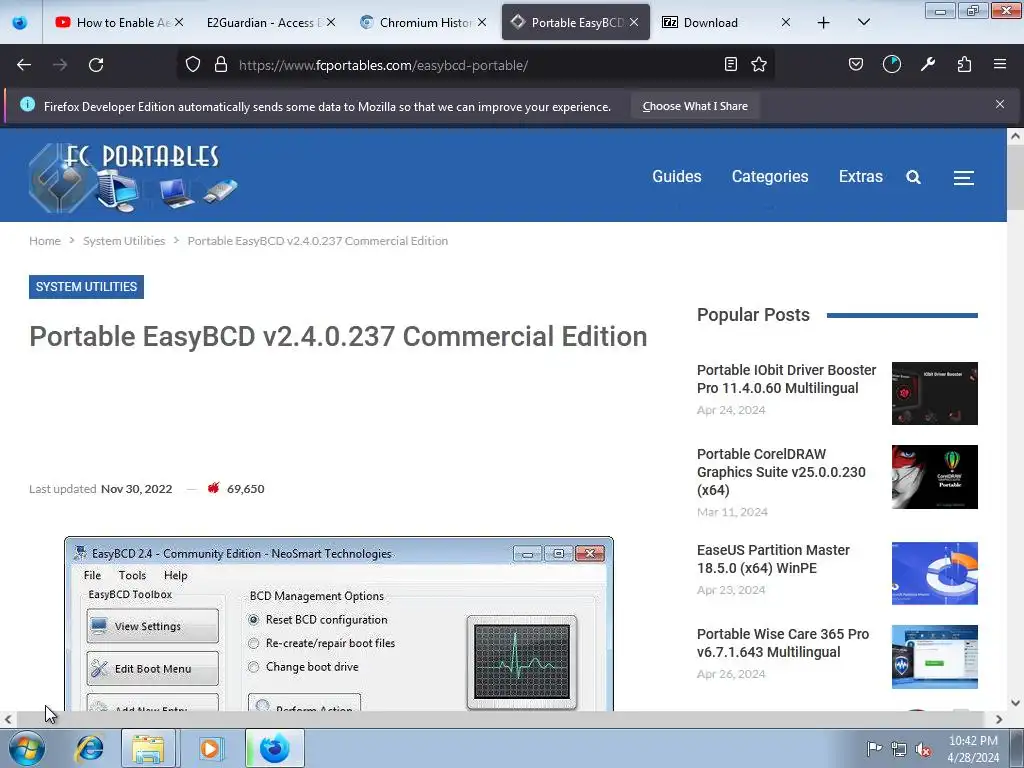
Task: Open the Firefox application hamburger menu
Action: pyautogui.click(x=1000, y=64)
